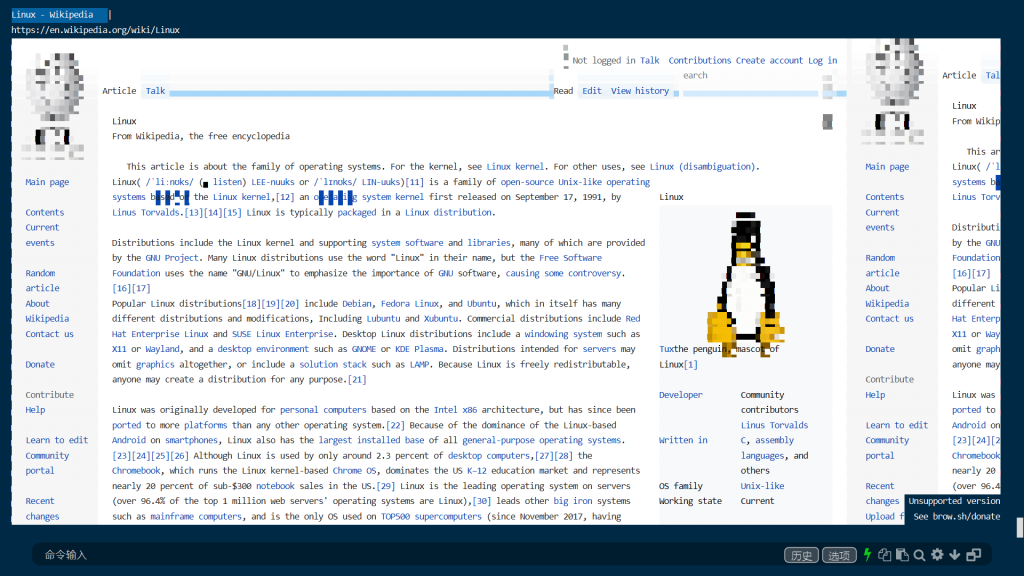Click the mainframe computers link
Viewport: 1024px width, 576px height.
pos(196,517)
